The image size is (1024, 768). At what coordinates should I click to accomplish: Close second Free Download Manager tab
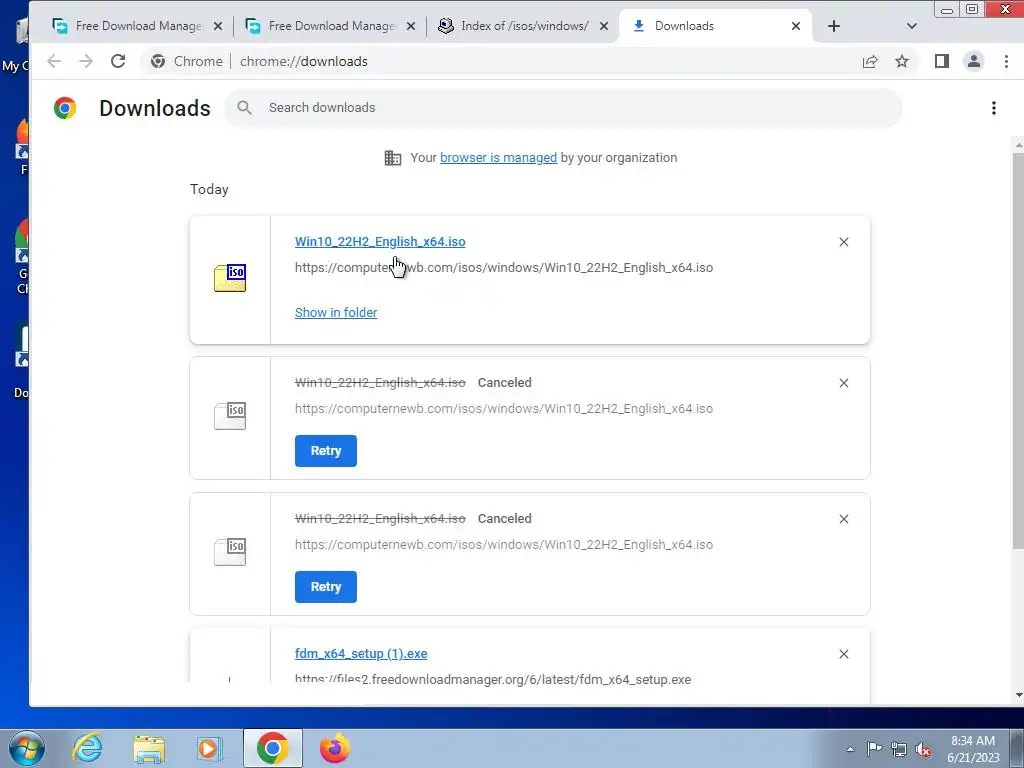point(411,26)
